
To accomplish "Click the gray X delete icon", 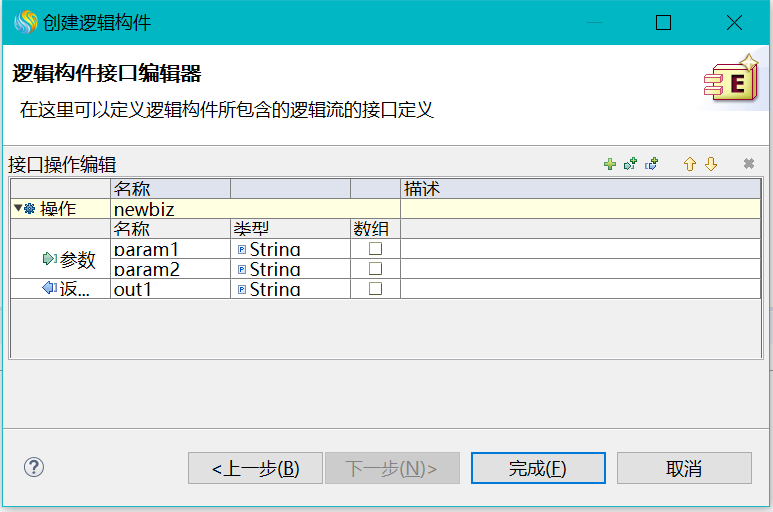I will (x=748, y=165).
